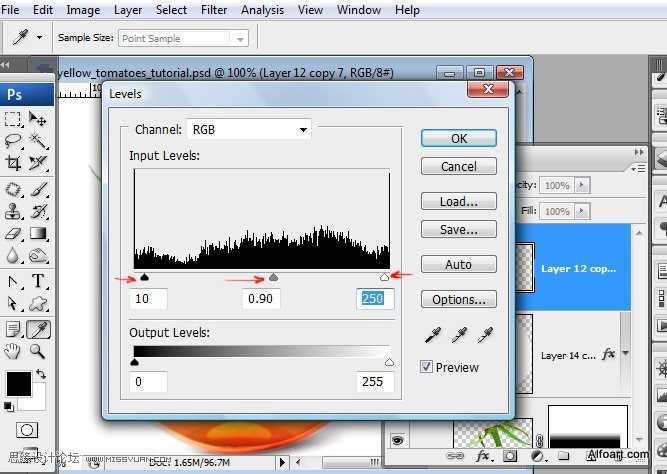Toggle visibility eye of bottom layer

pyautogui.click(x=397, y=440)
